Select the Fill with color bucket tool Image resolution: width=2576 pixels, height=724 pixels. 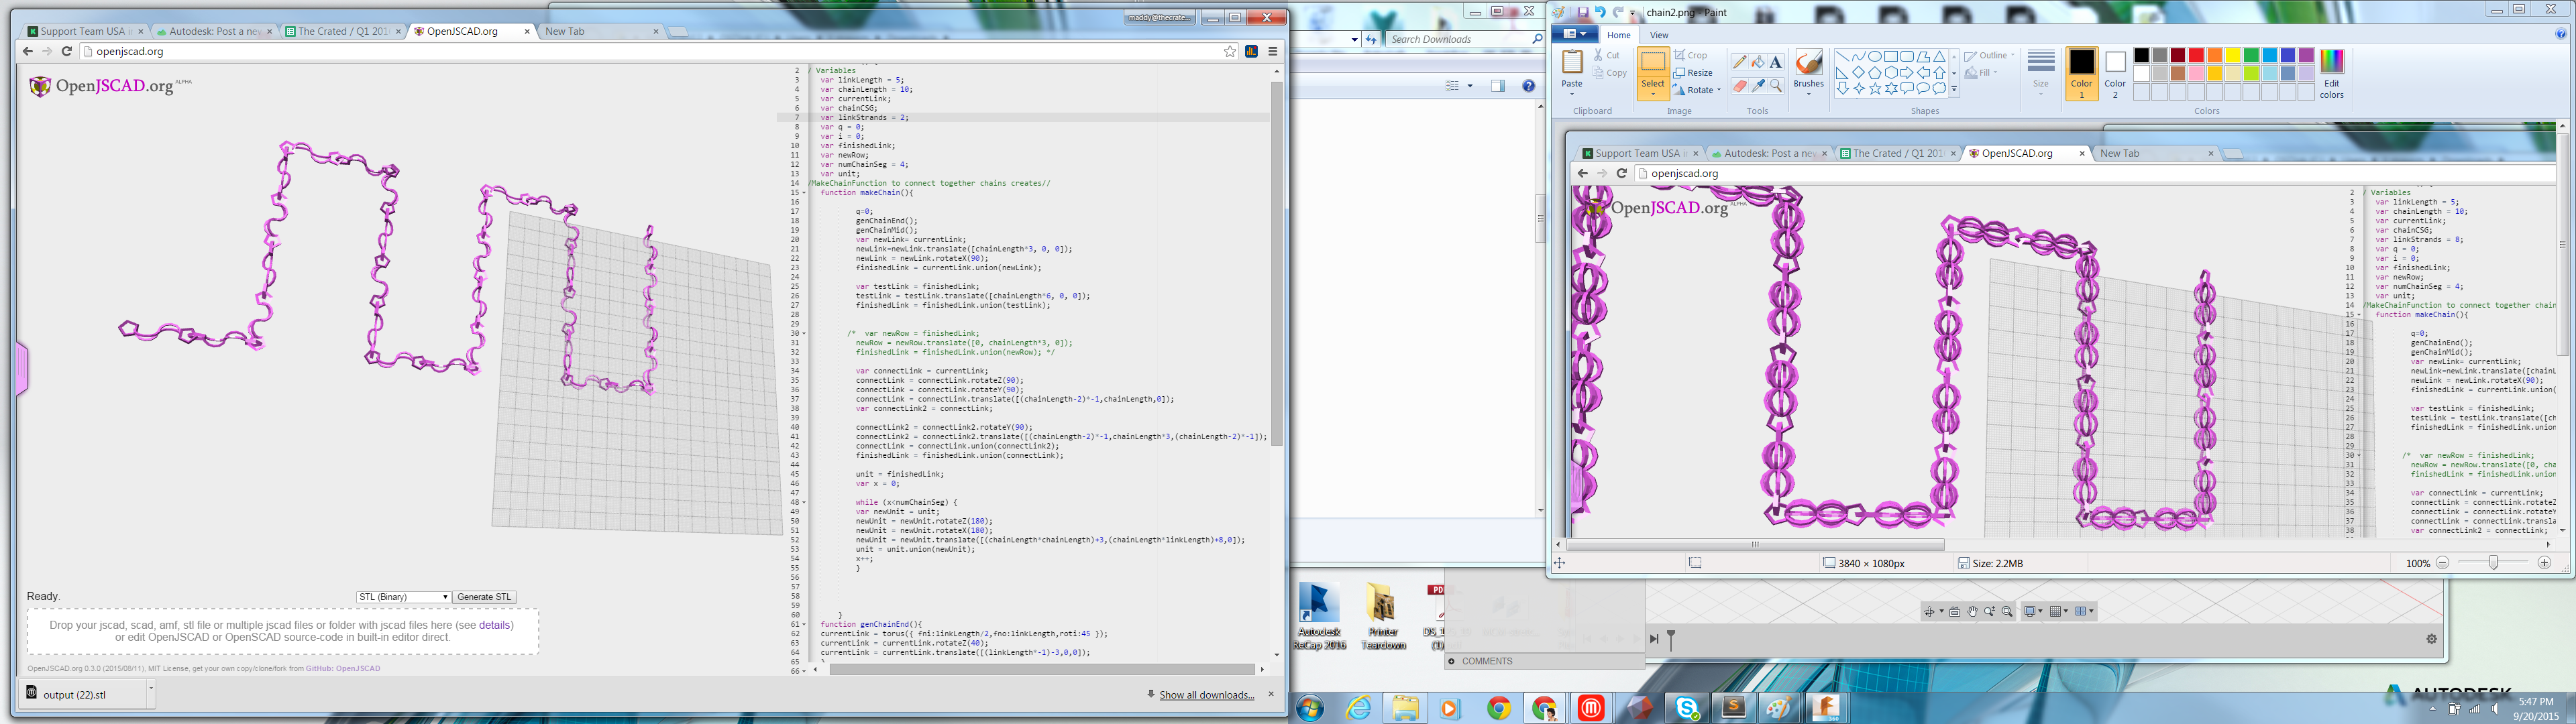click(1758, 62)
